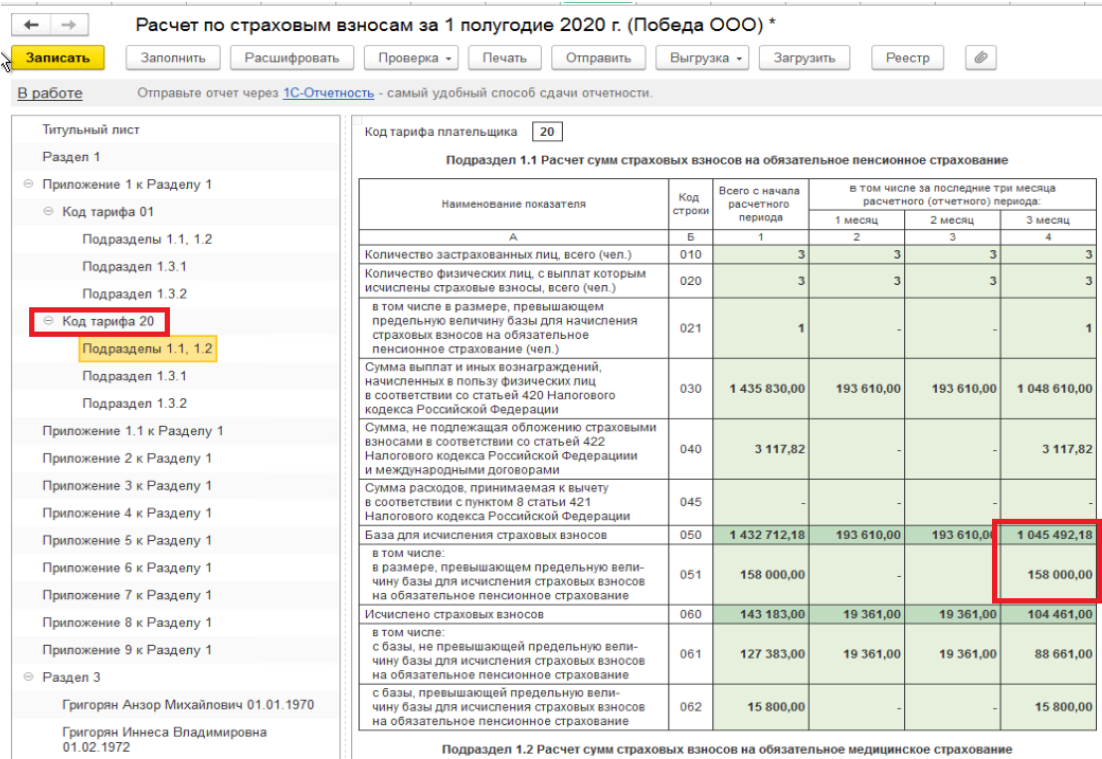Click row 060 third month cell 104 461,00
Viewport: 1102px width, 759px height.
pos(1049,614)
